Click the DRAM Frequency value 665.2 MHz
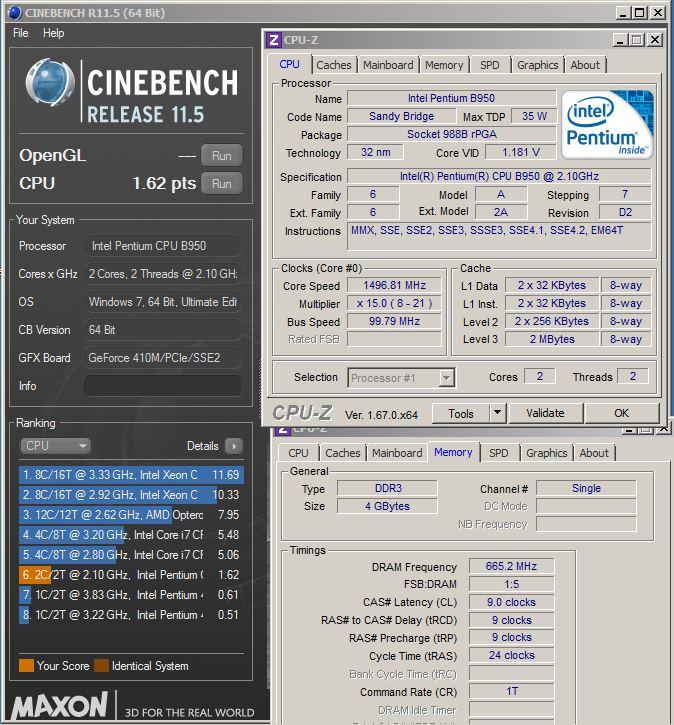Viewport: 674px width, 725px height. point(511,566)
